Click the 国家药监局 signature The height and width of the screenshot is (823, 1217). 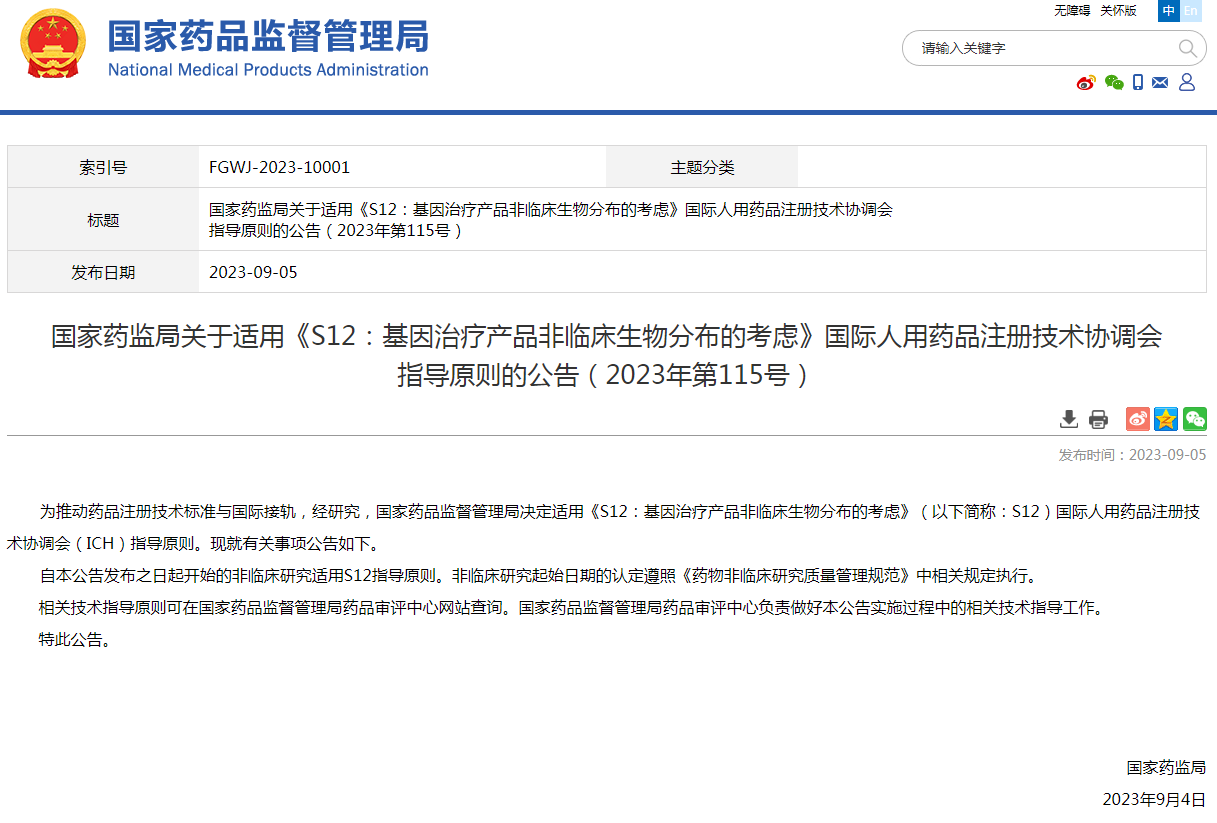(1166, 768)
